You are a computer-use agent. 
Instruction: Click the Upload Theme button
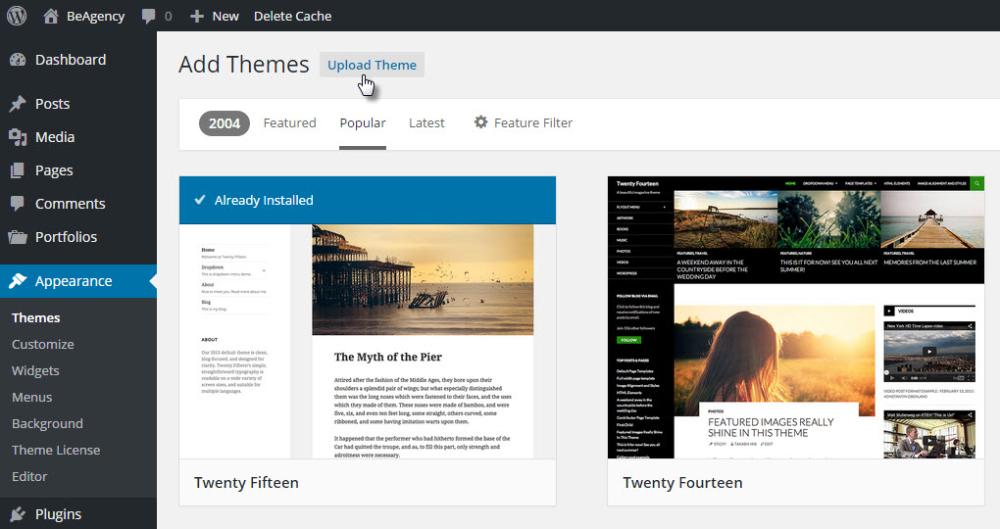pyautogui.click(x=372, y=65)
